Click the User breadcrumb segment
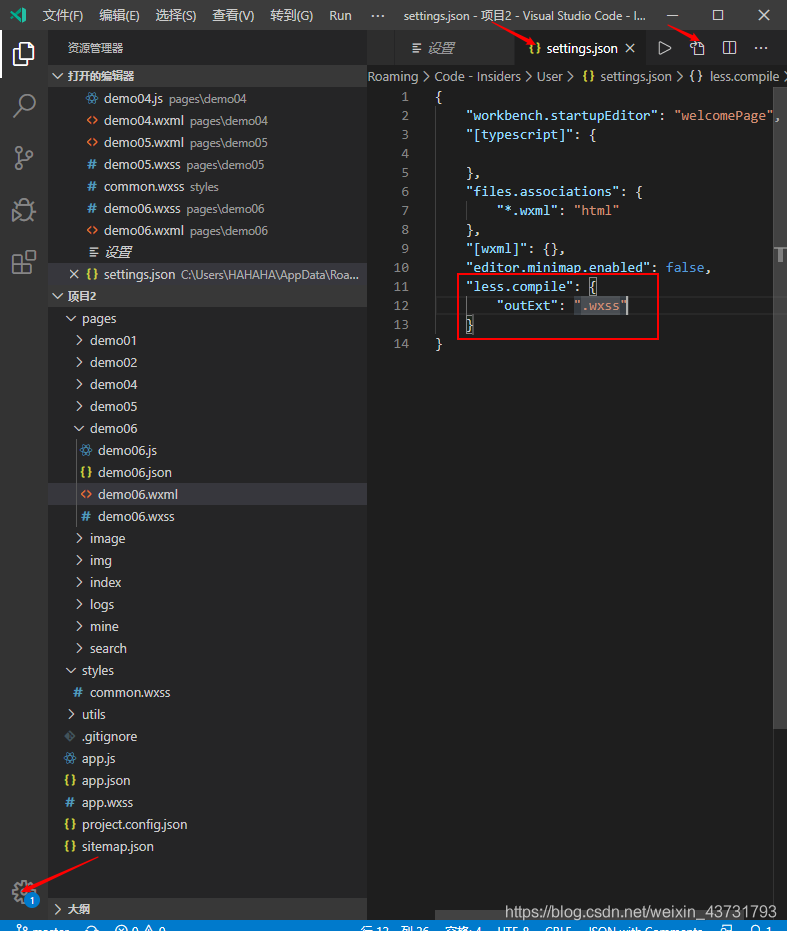This screenshot has width=787, height=931. (x=549, y=77)
